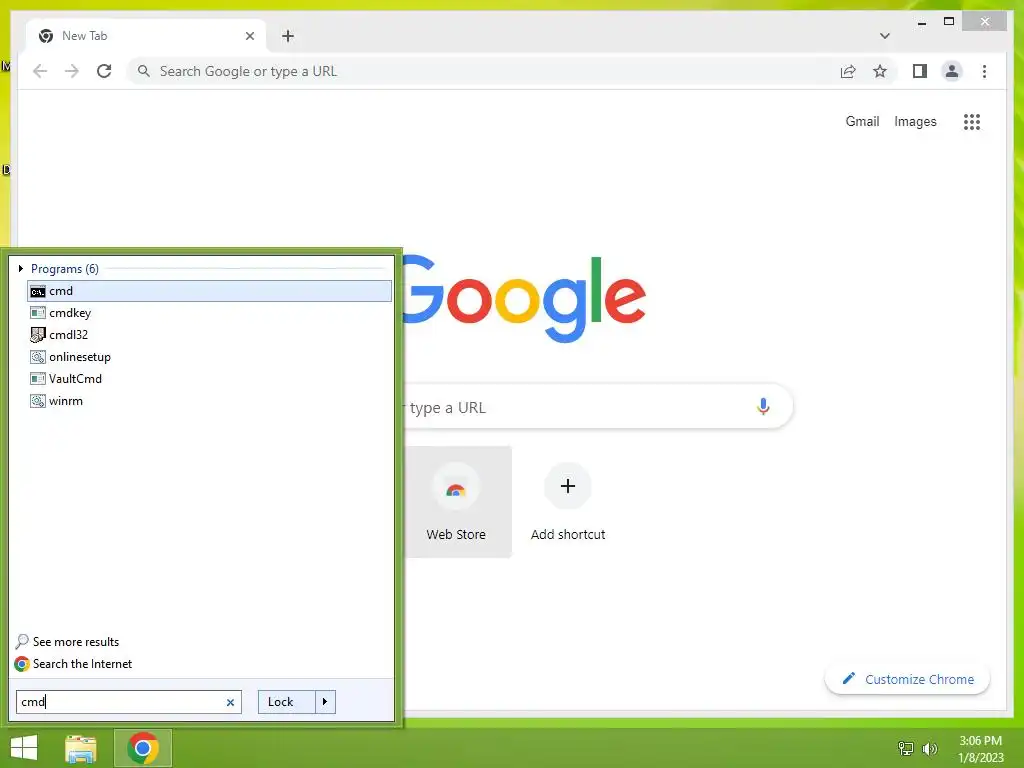Go back in Chrome
Image resolution: width=1024 pixels, height=768 pixels.
click(x=40, y=71)
